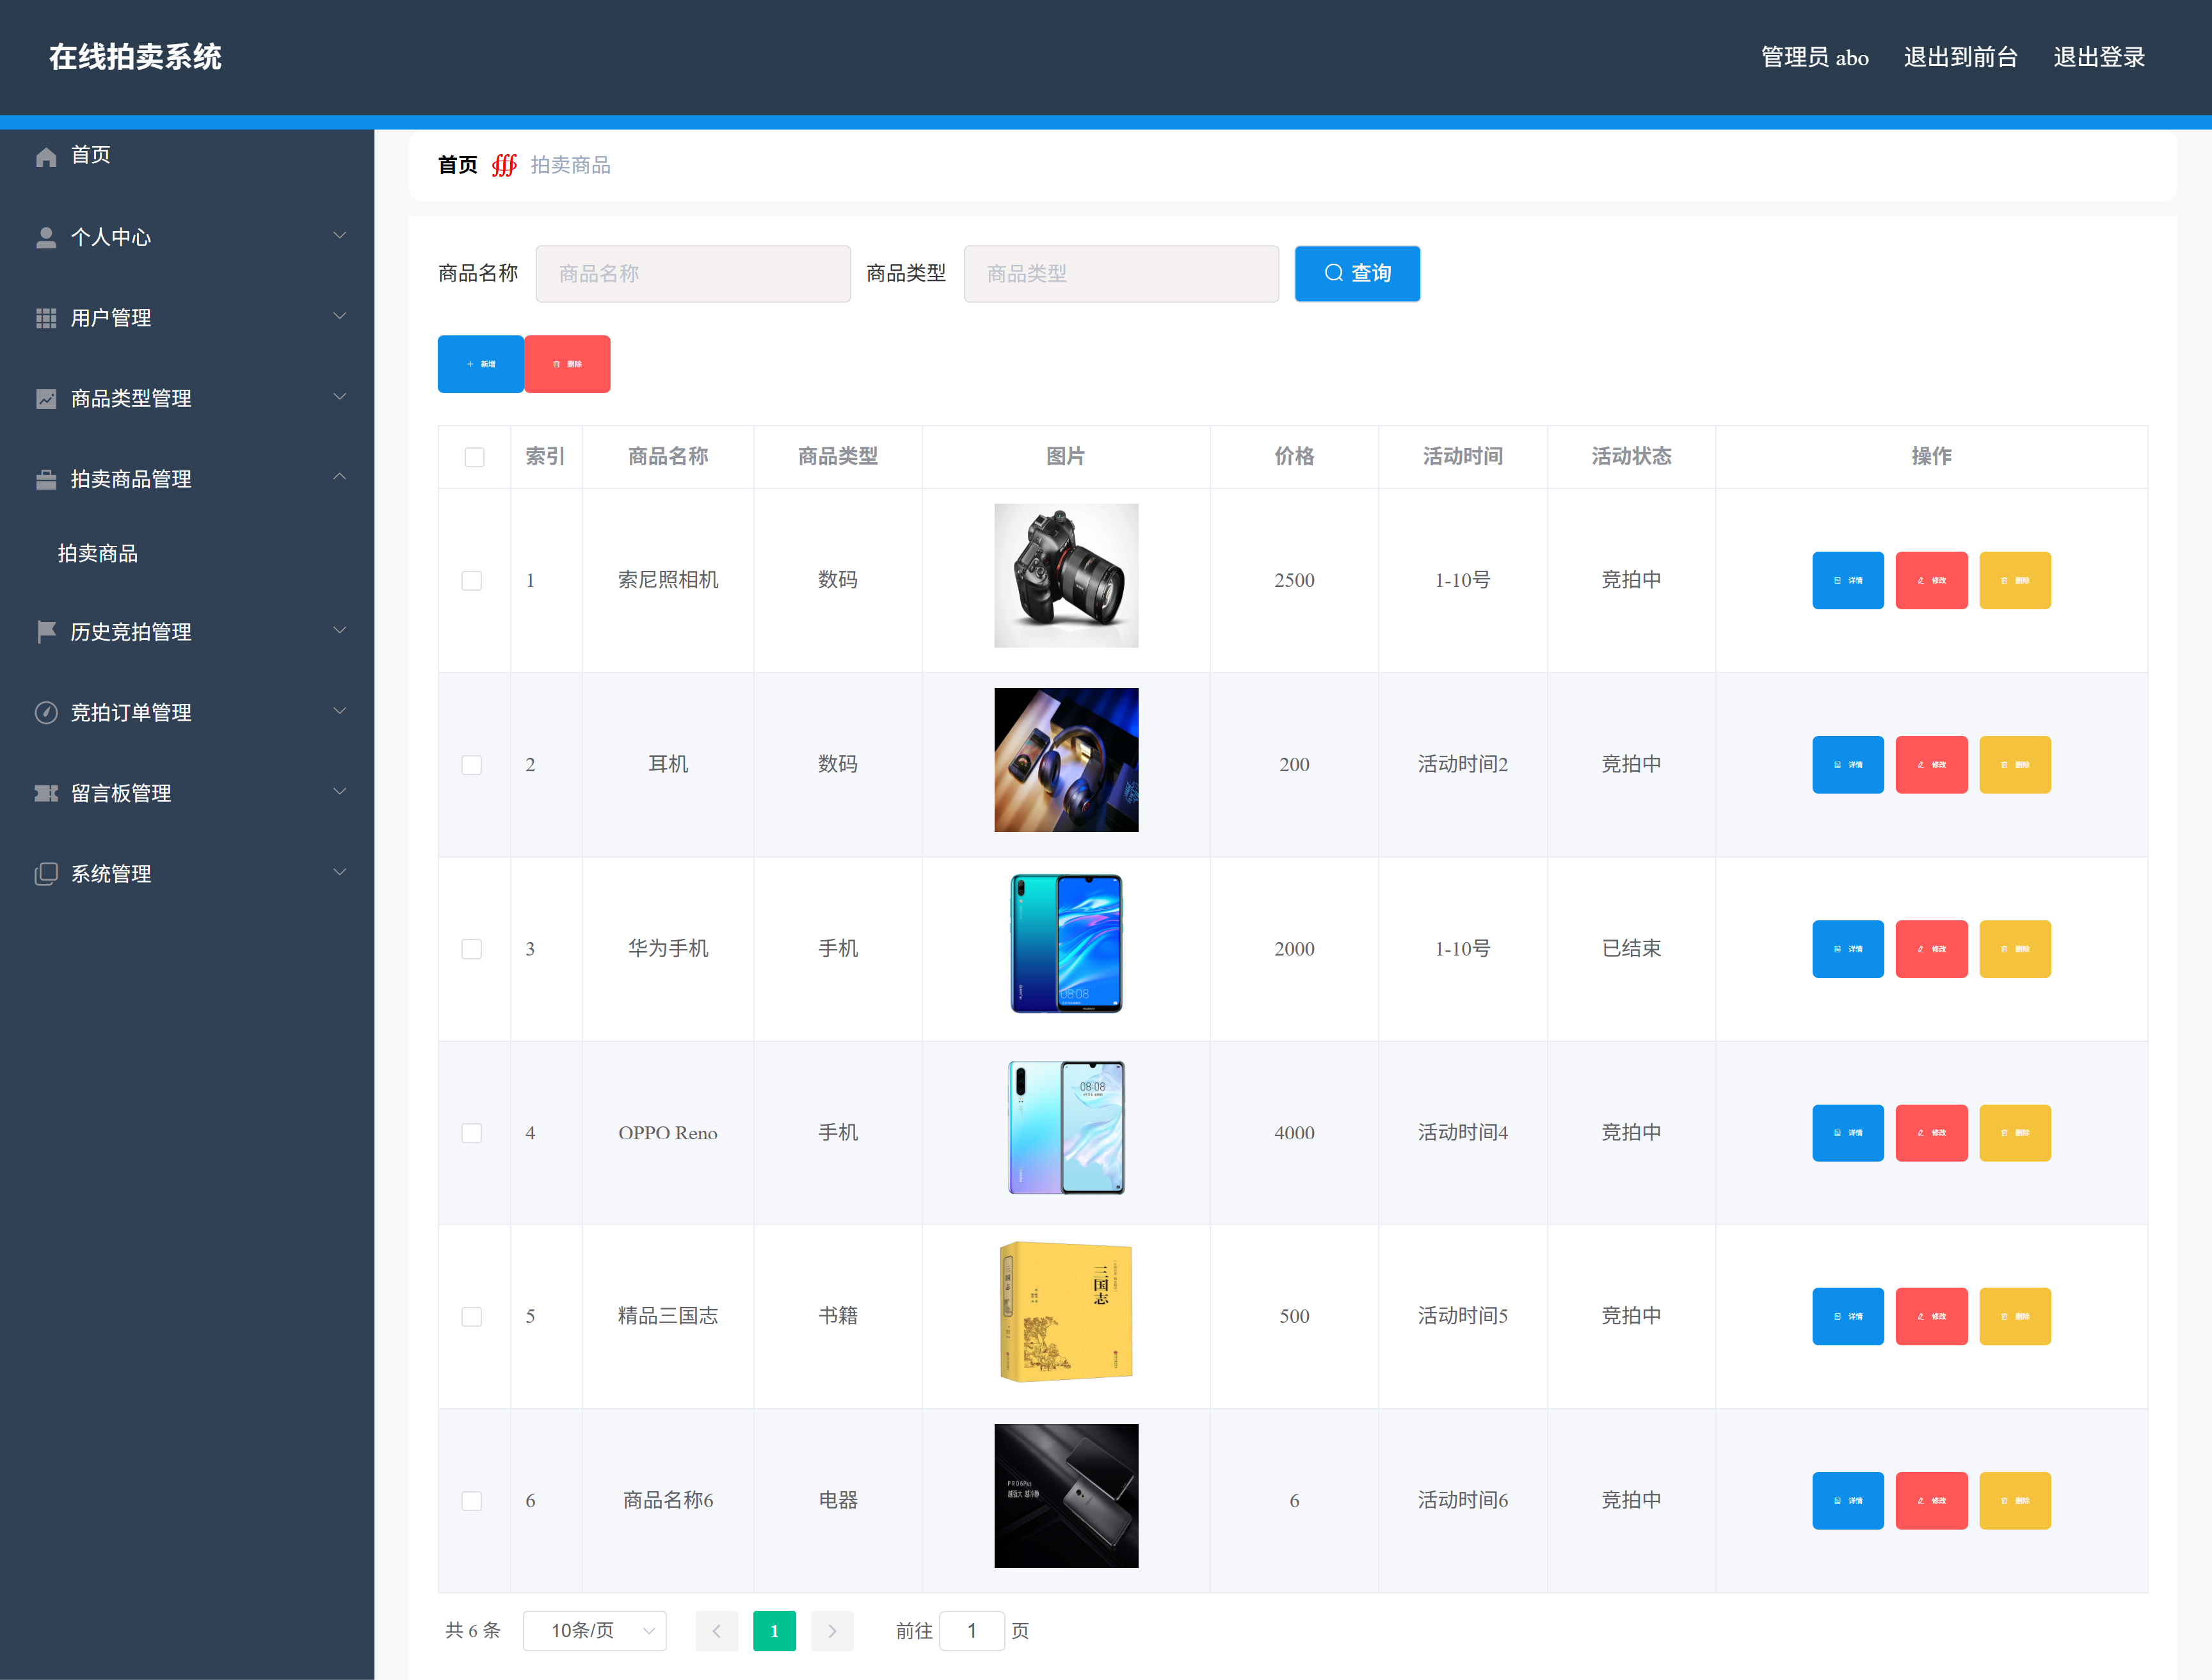The width and height of the screenshot is (2212, 1680).
Task: Click the compass icon for 竞拍订单管理
Action: click(46, 712)
